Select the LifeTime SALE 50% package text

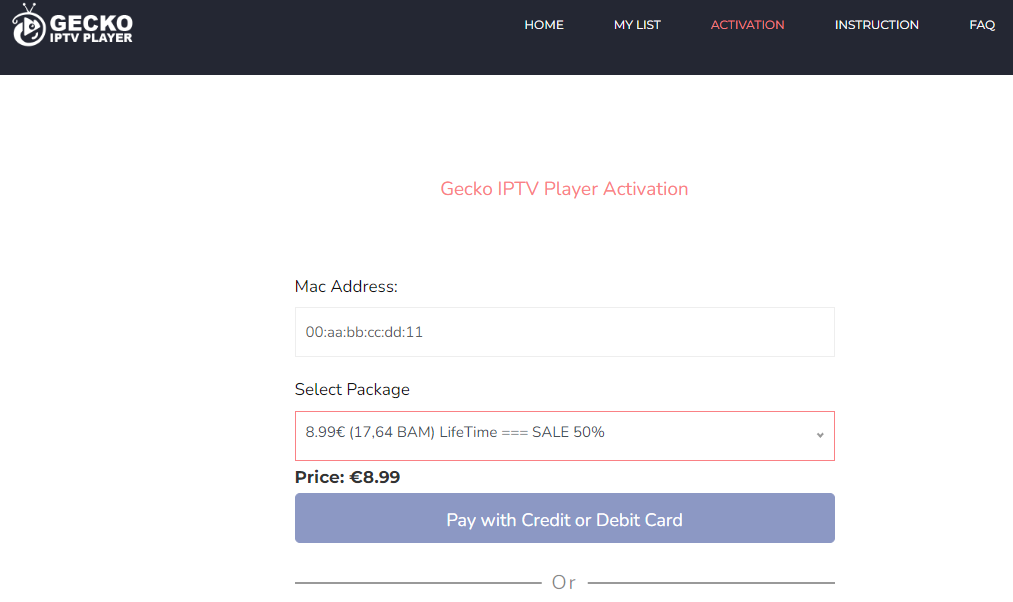coord(455,432)
